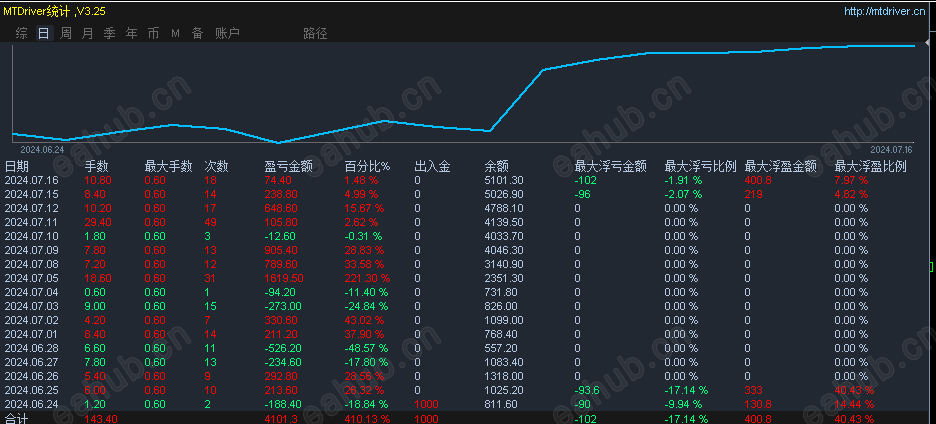The height and width of the screenshot is (424, 936).
Task: Click the 最大浮亏金额 column header
Action: tap(611, 166)
